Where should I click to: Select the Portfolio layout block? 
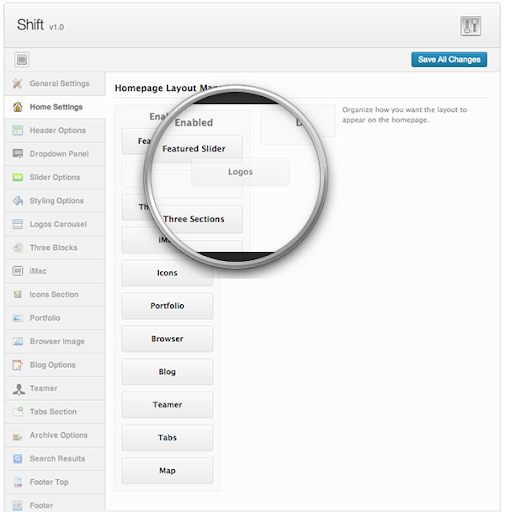tap(167, 306)
